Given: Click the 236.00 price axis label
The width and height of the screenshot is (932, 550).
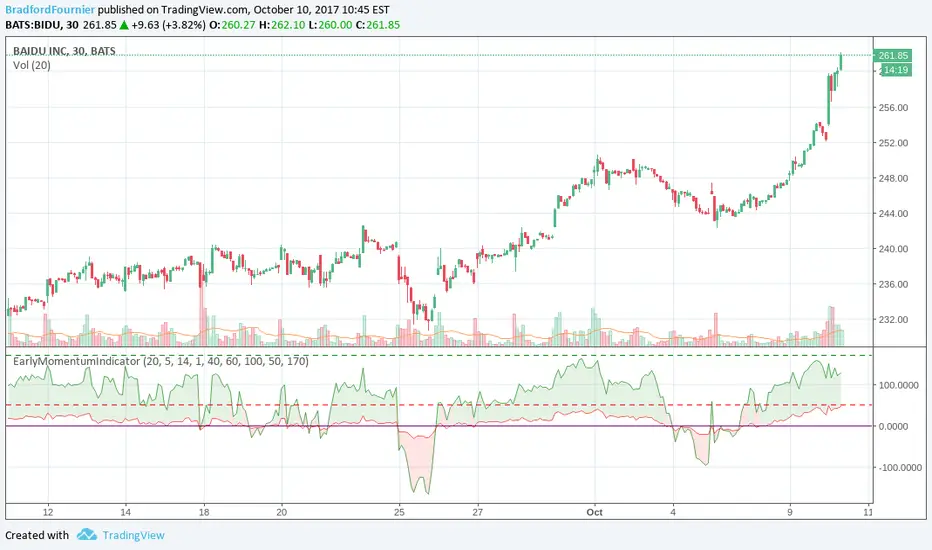Looking at the screenshot, I should [893, 284].
